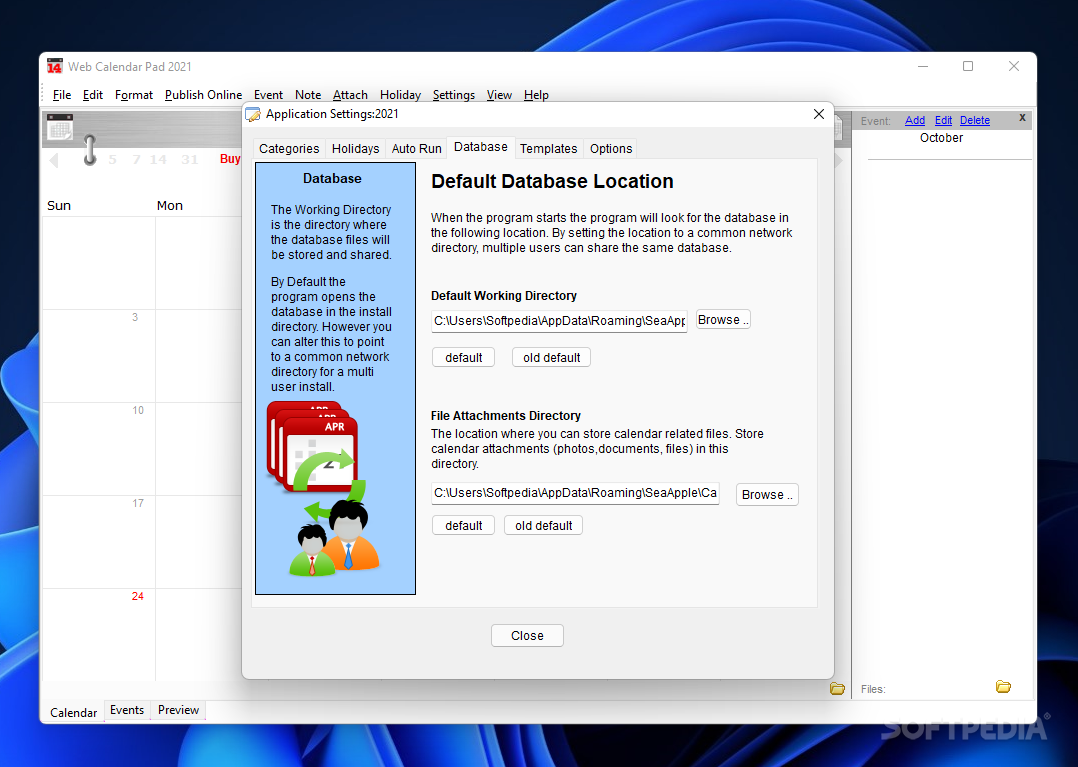Click the Add event link

click(x=914, y=120)
